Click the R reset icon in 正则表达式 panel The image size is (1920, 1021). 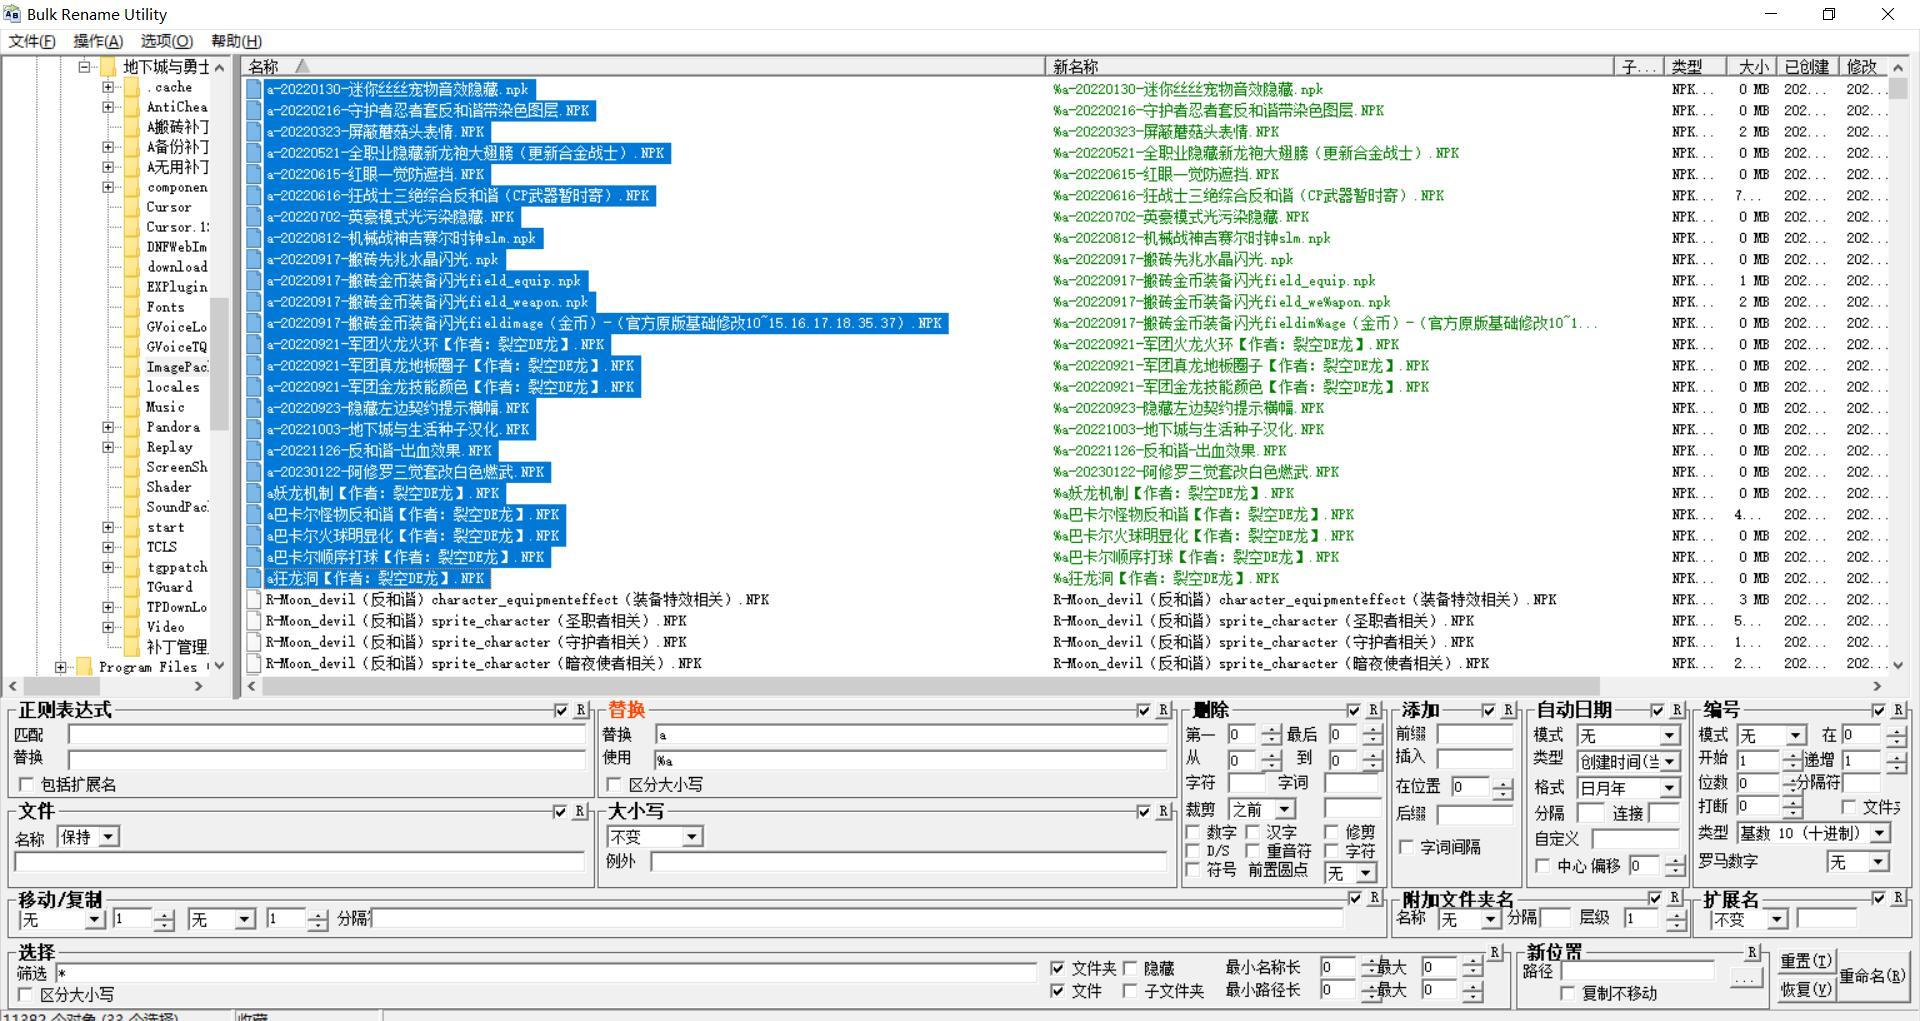(x=580, y=710)
